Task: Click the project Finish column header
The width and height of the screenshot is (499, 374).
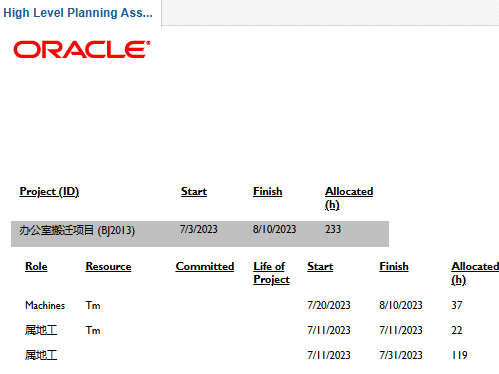Action: (268, 192)
